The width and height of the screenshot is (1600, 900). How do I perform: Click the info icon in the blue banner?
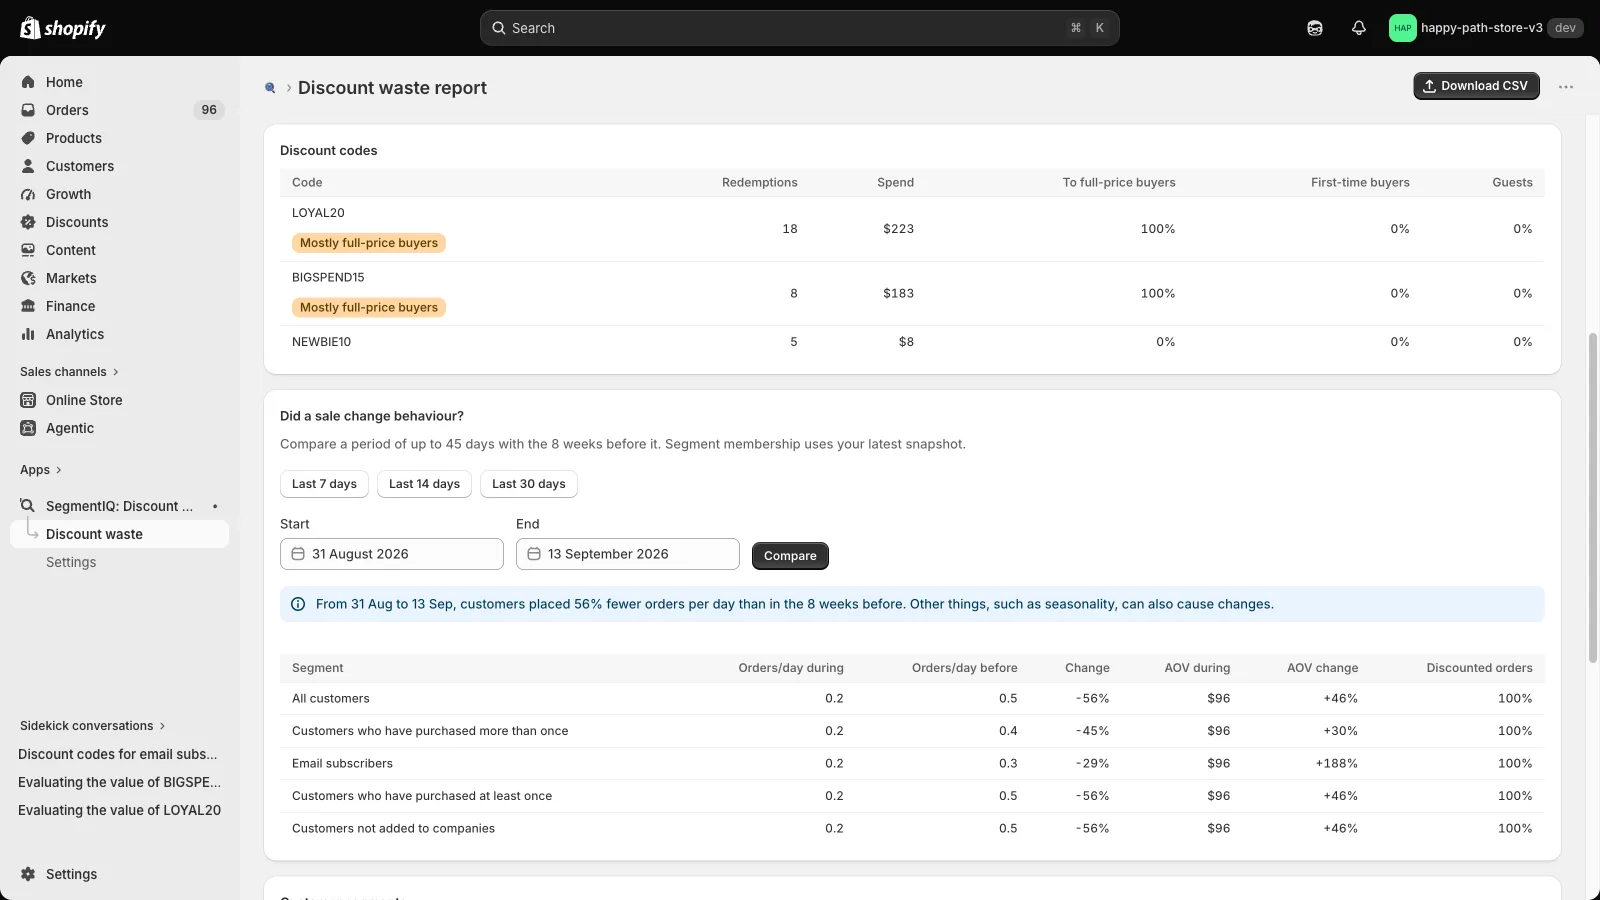[298, 604]
